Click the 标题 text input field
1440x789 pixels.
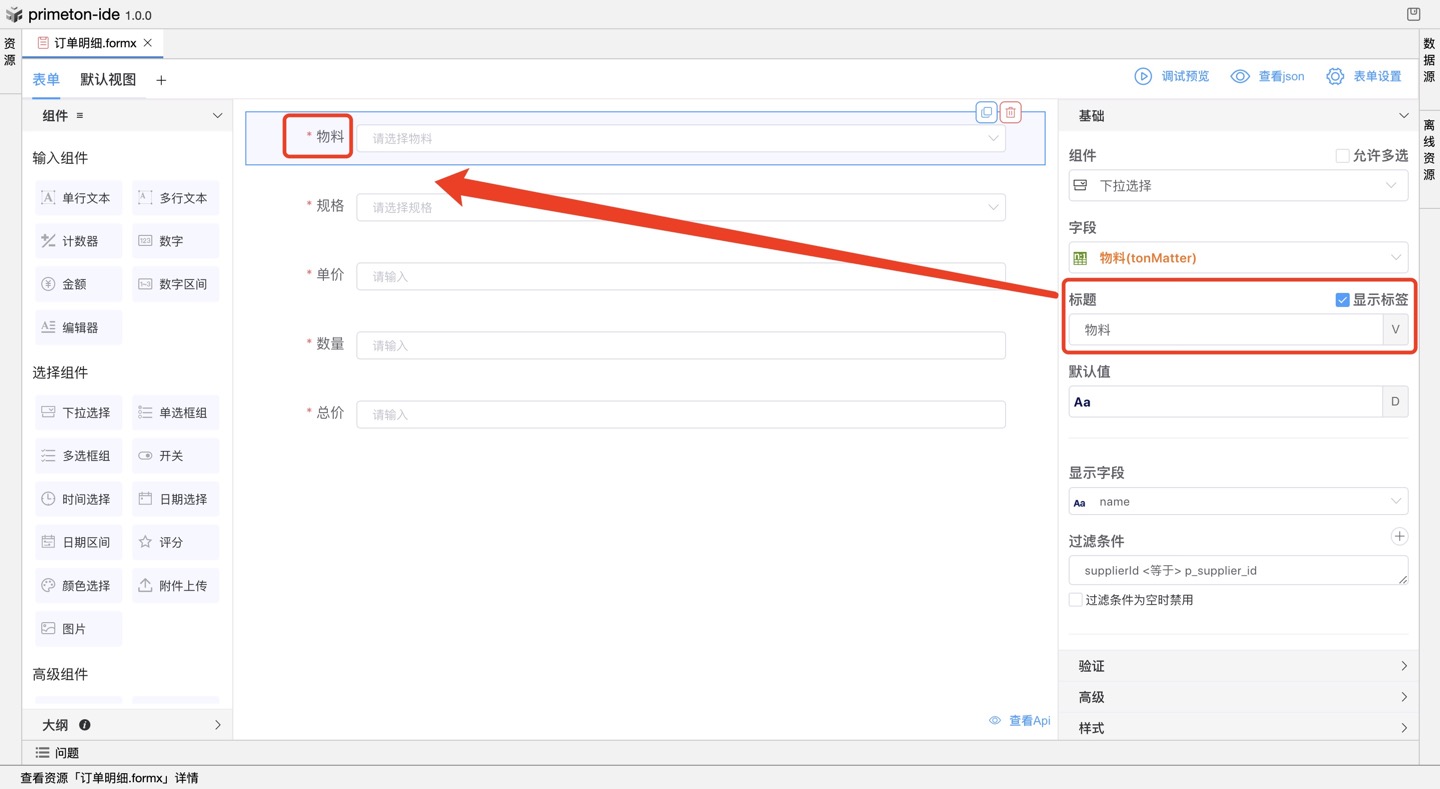pos(1225,330)
